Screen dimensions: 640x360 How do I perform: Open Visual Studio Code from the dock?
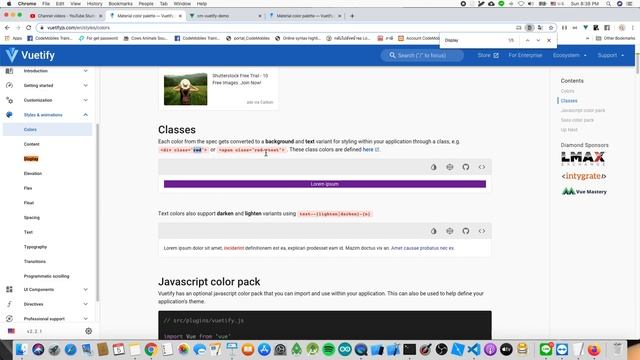(474, 349)
